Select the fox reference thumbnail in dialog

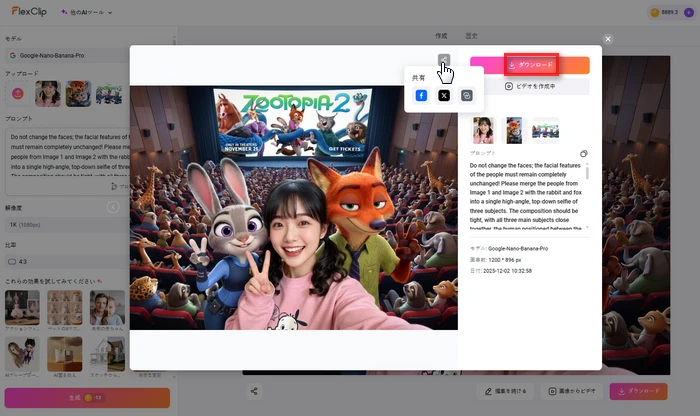pyautogui.click(x=514, y=130)
